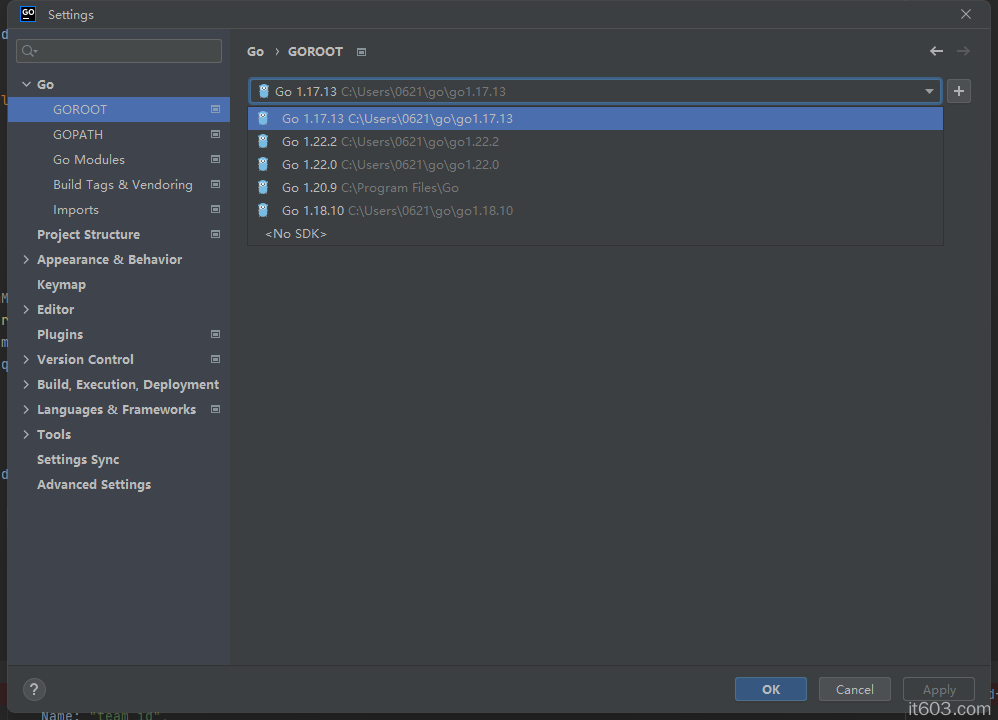Collapse the GOROOT SDK dropdown arrow

pyautogui.click(x=929, y=91)
